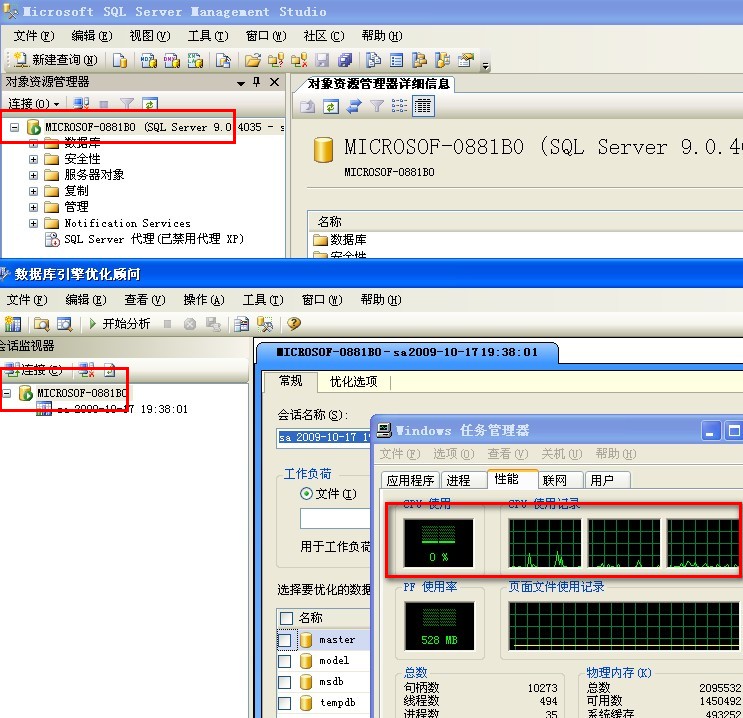Screen dimensions: 743x718
Task: Click the 会话名称 input field
Action: 324,437
